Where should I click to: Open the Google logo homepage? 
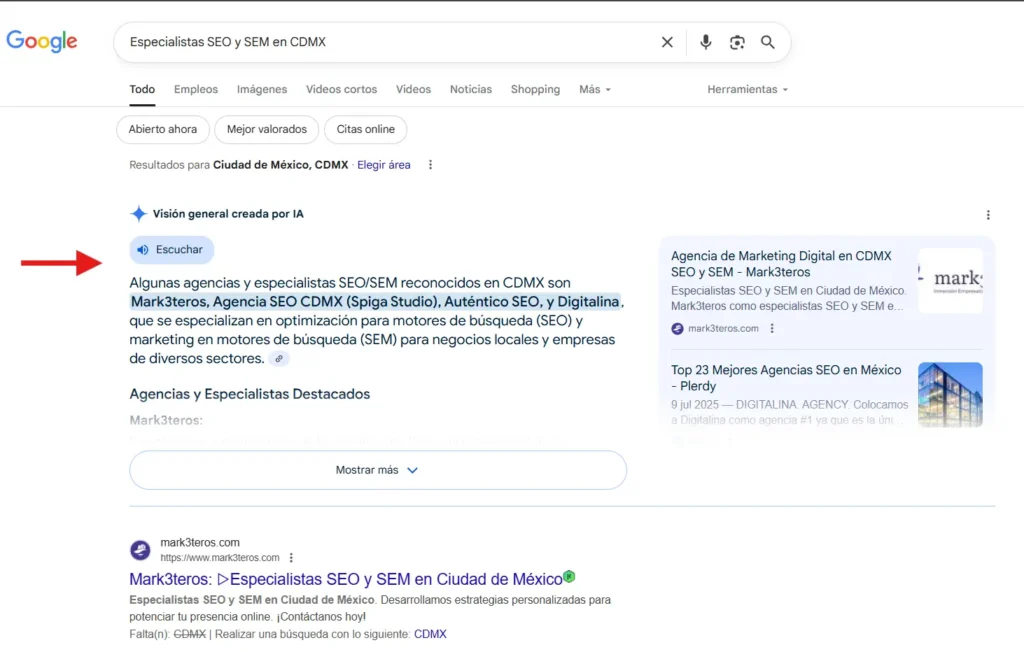click(x=42, y=41)
